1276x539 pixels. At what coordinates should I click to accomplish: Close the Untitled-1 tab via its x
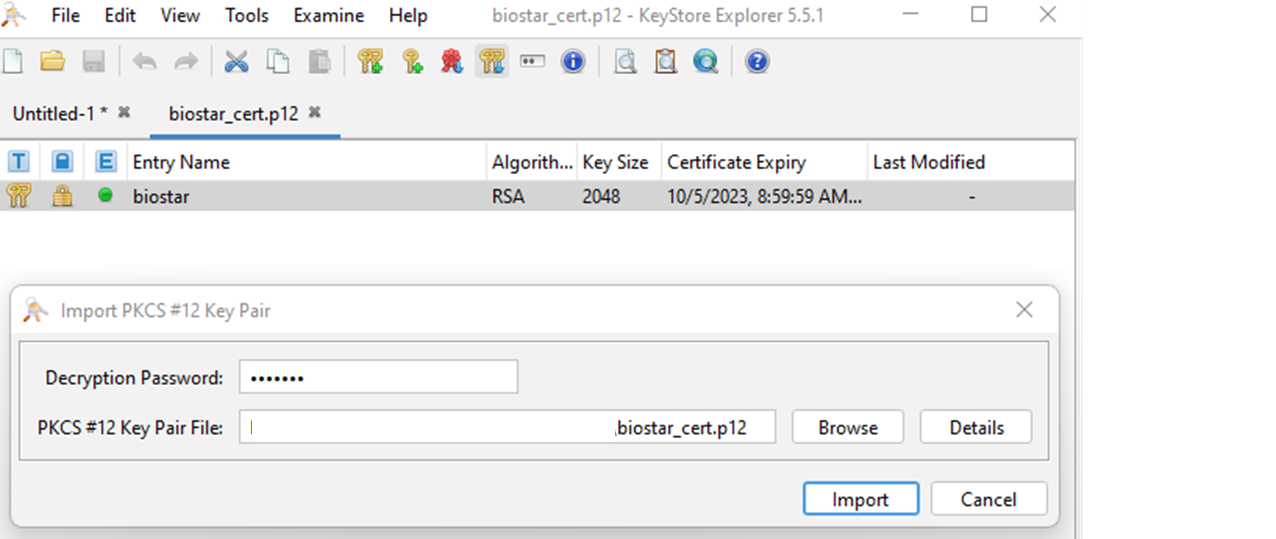click(124, 112)
